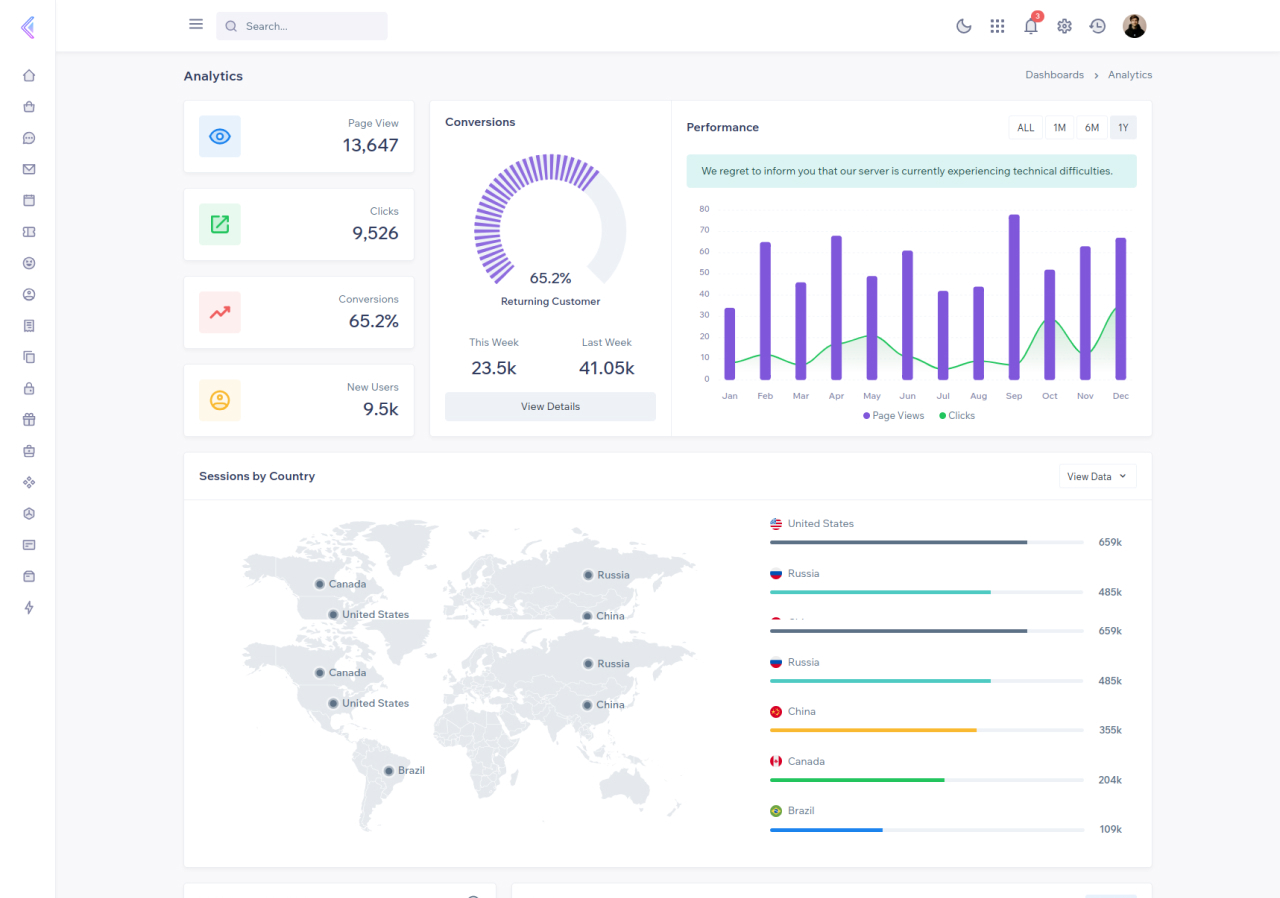Open the smiley face sidebar icon

pyautogui.click(x=29, y=263)
